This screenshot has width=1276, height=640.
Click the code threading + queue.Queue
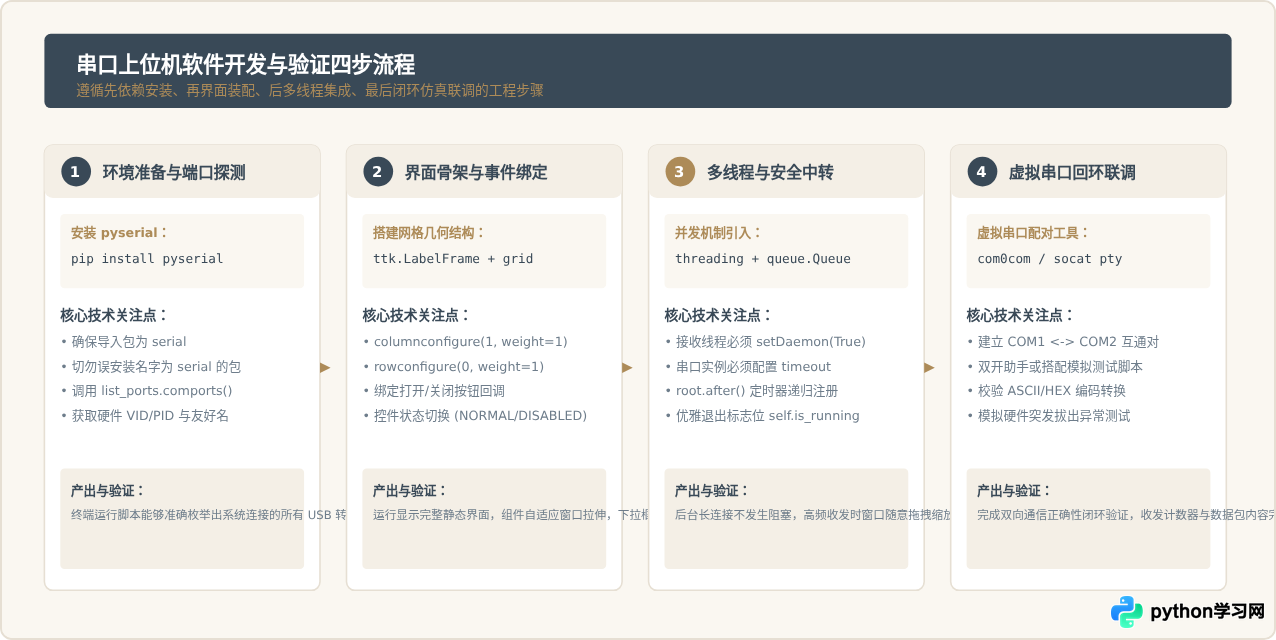click(x=763, y=259)
